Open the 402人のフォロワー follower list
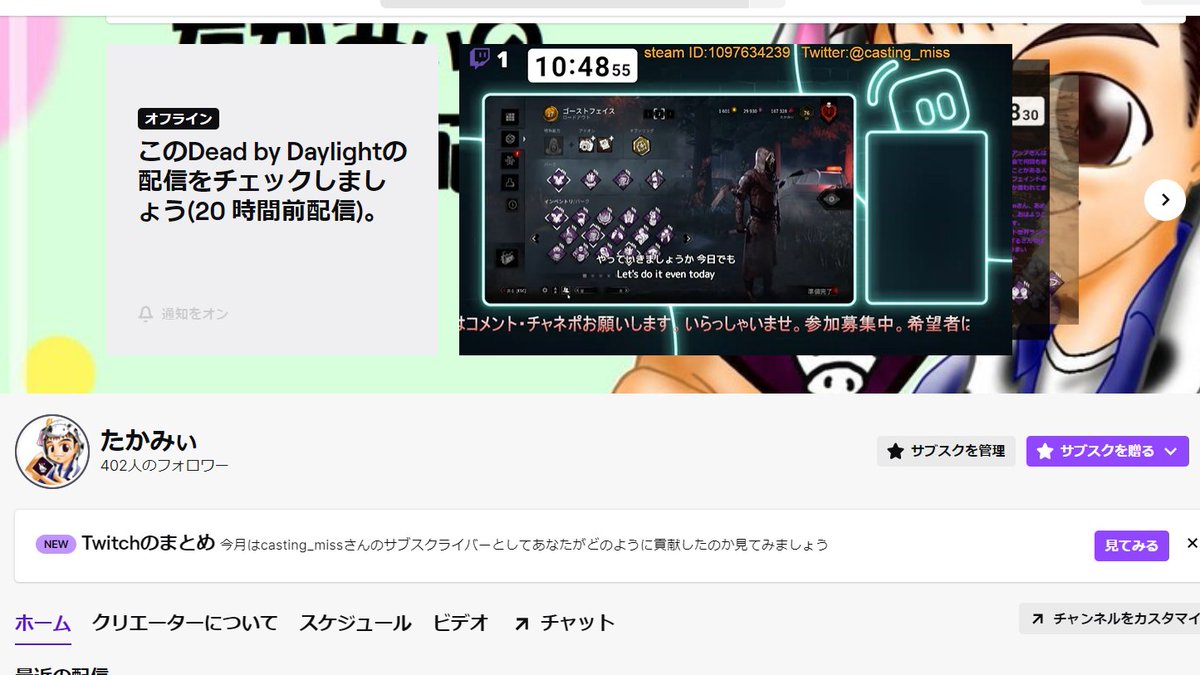This screenshot has width=1200, height=675. [167, 464]
